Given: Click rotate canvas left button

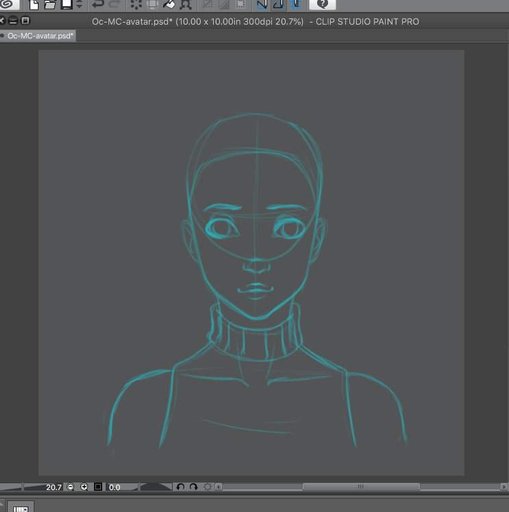Looking at the screenshot, I should click(181, 487).
